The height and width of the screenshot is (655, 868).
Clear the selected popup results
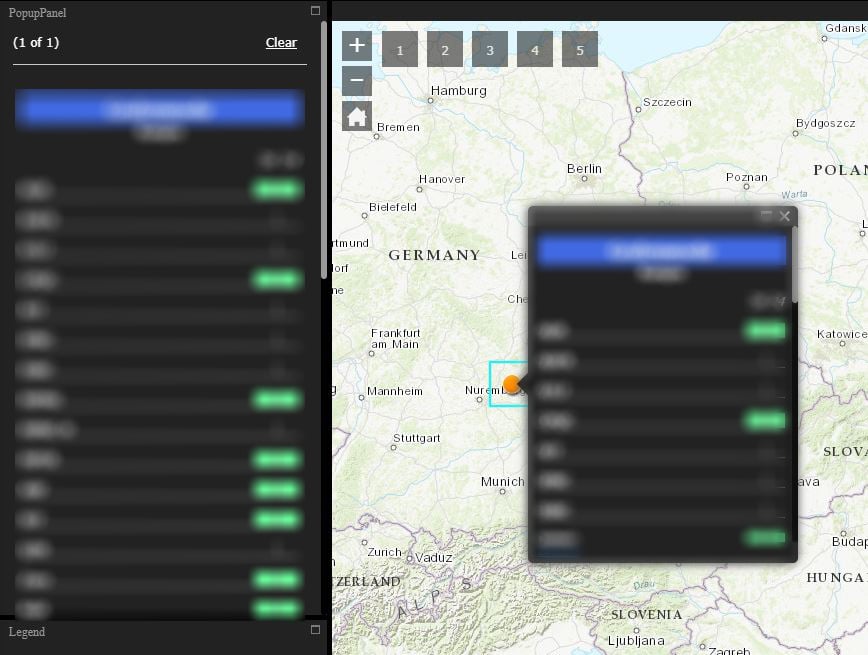click(x=281, y=43)
